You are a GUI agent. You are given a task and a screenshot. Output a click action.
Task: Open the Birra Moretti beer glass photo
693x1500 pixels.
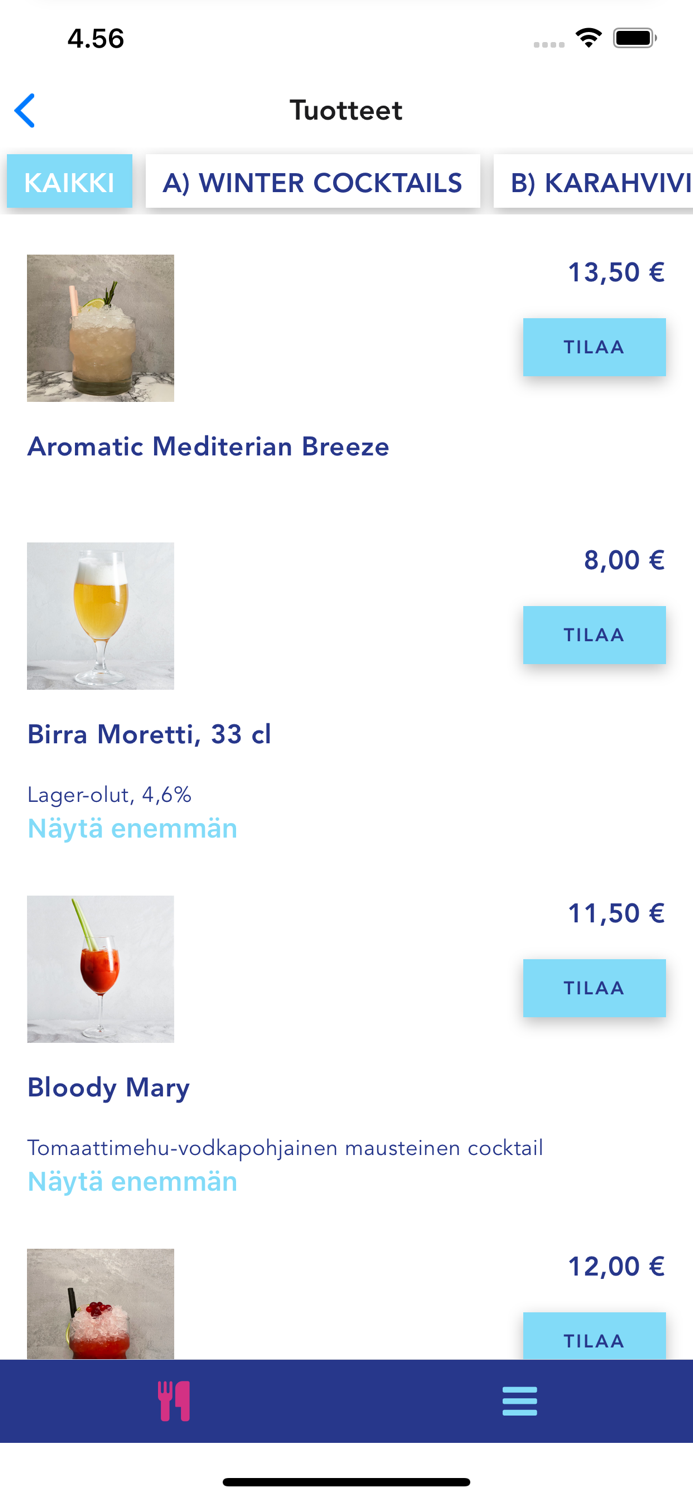tap(100, 616)
